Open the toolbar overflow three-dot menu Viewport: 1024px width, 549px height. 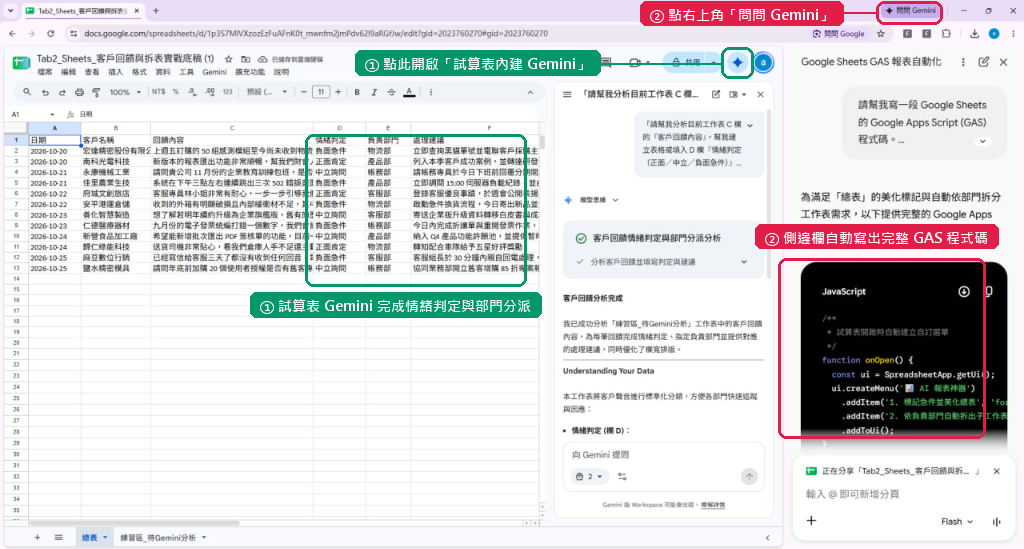431,92
